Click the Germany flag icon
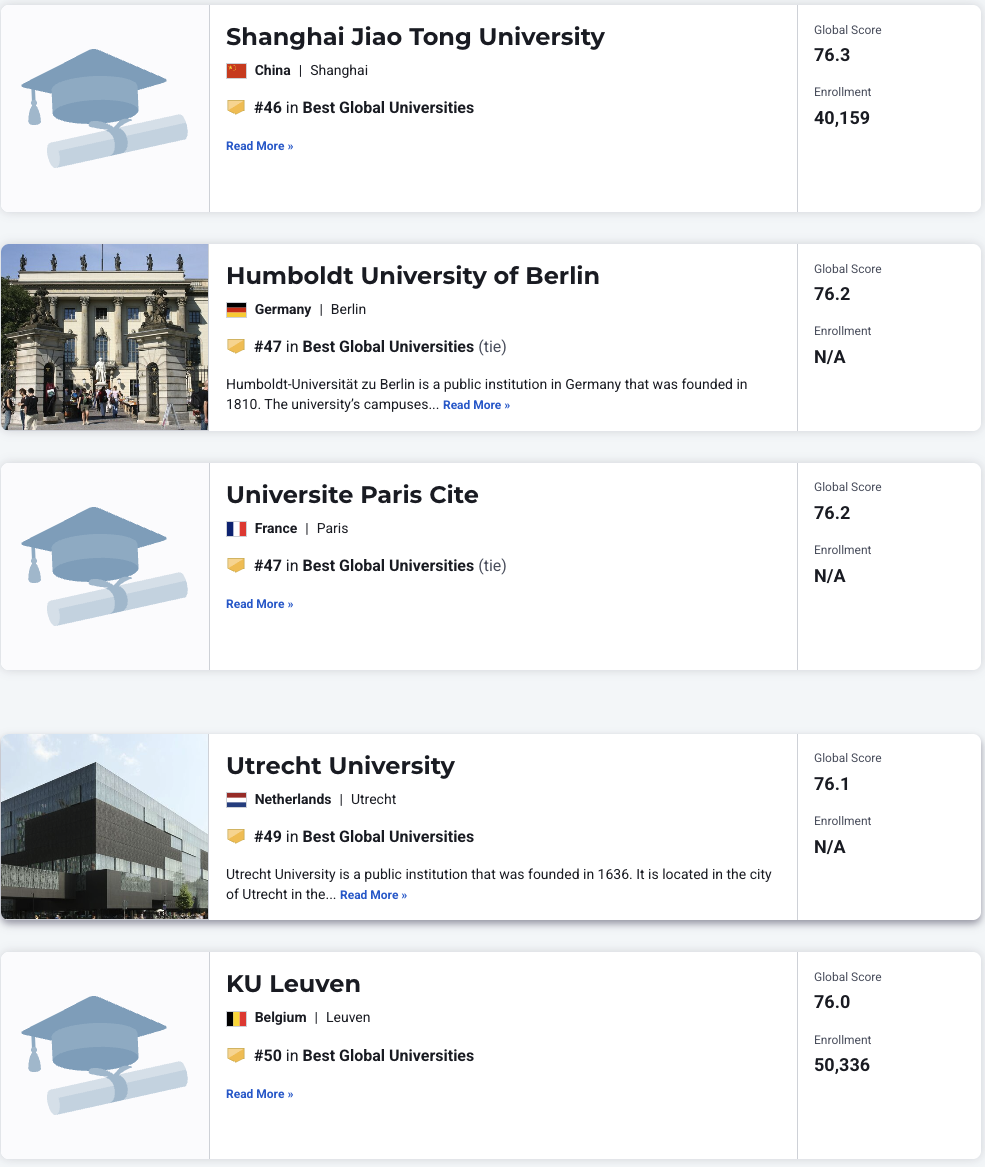 [236, 310]
